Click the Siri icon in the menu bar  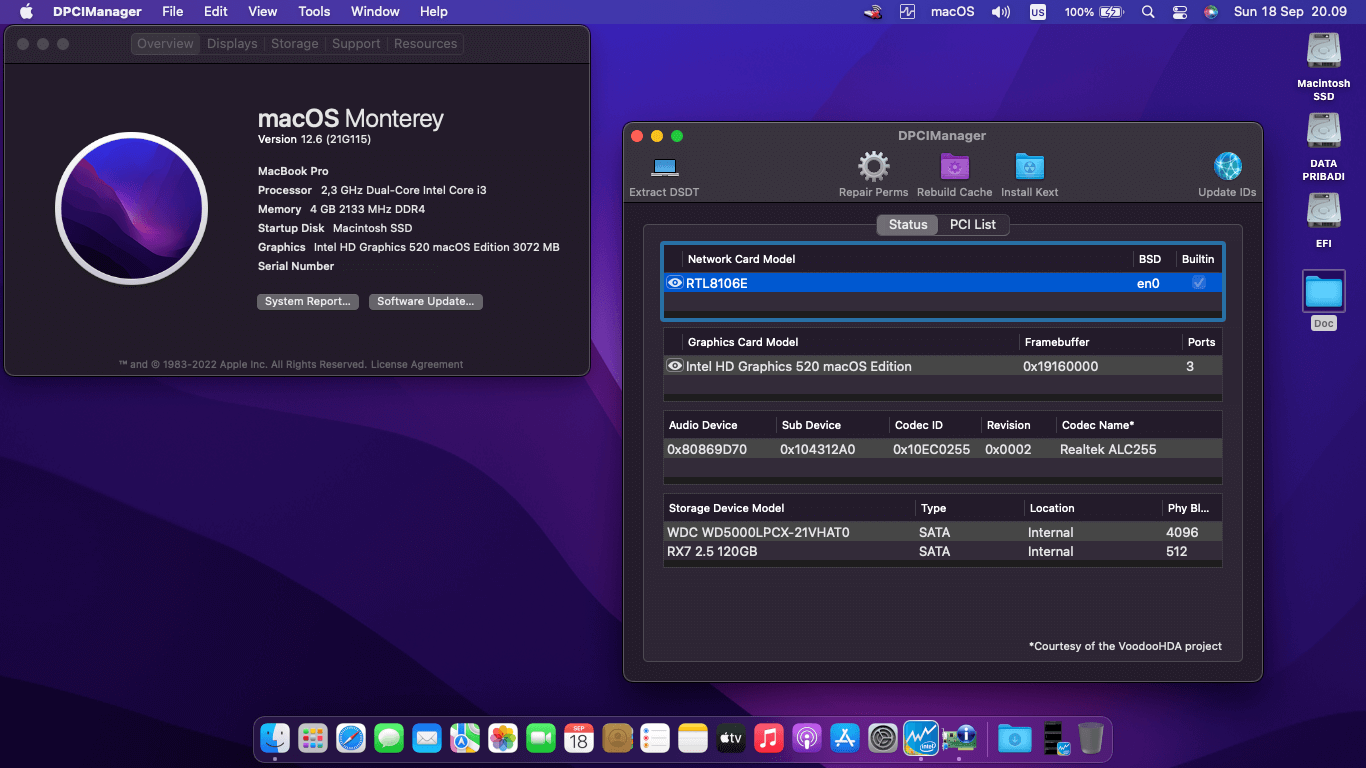coord(1211,12)
